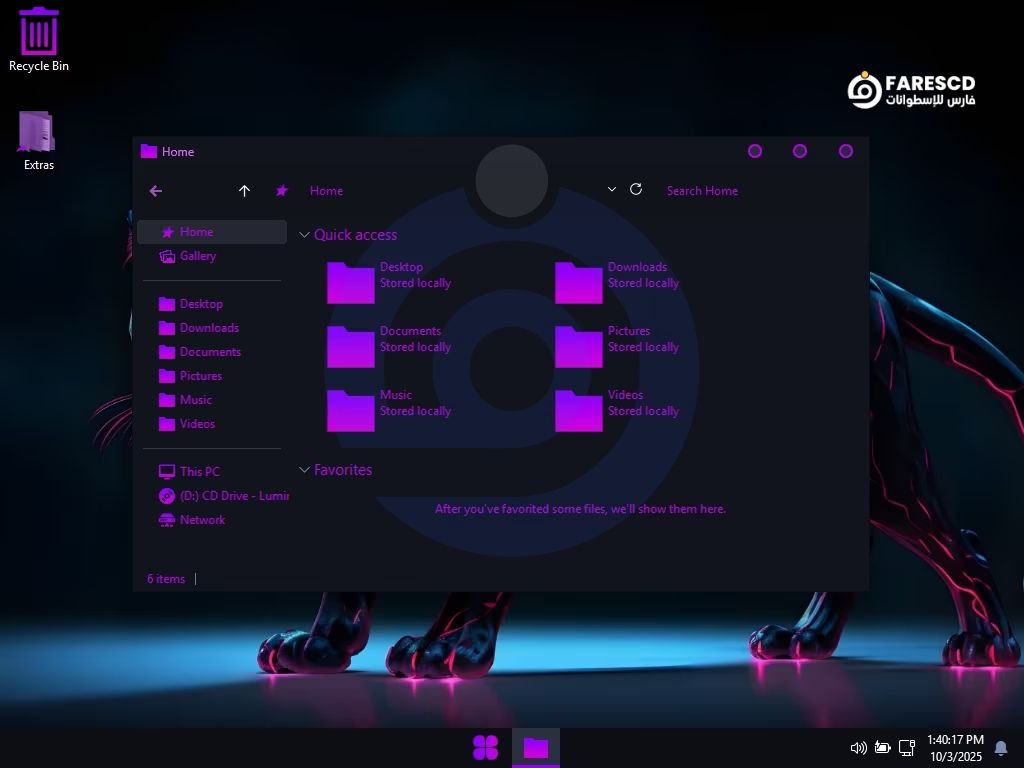Click the back arrow in Explorer

[x=156, y=191]
